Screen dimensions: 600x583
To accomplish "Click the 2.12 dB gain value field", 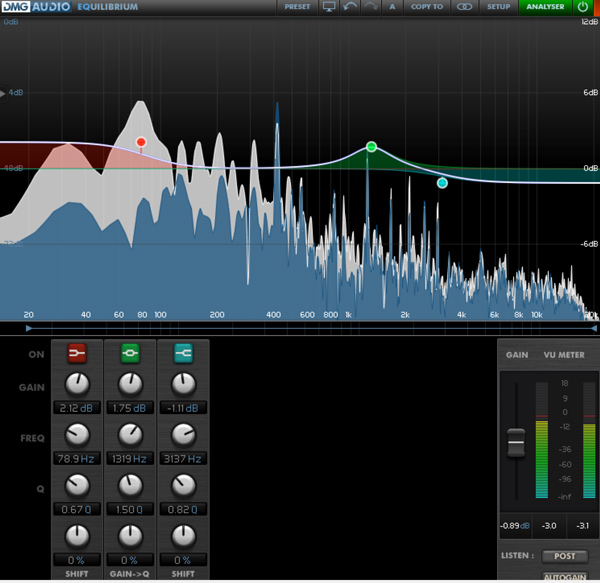I will [x=77, y=408].
